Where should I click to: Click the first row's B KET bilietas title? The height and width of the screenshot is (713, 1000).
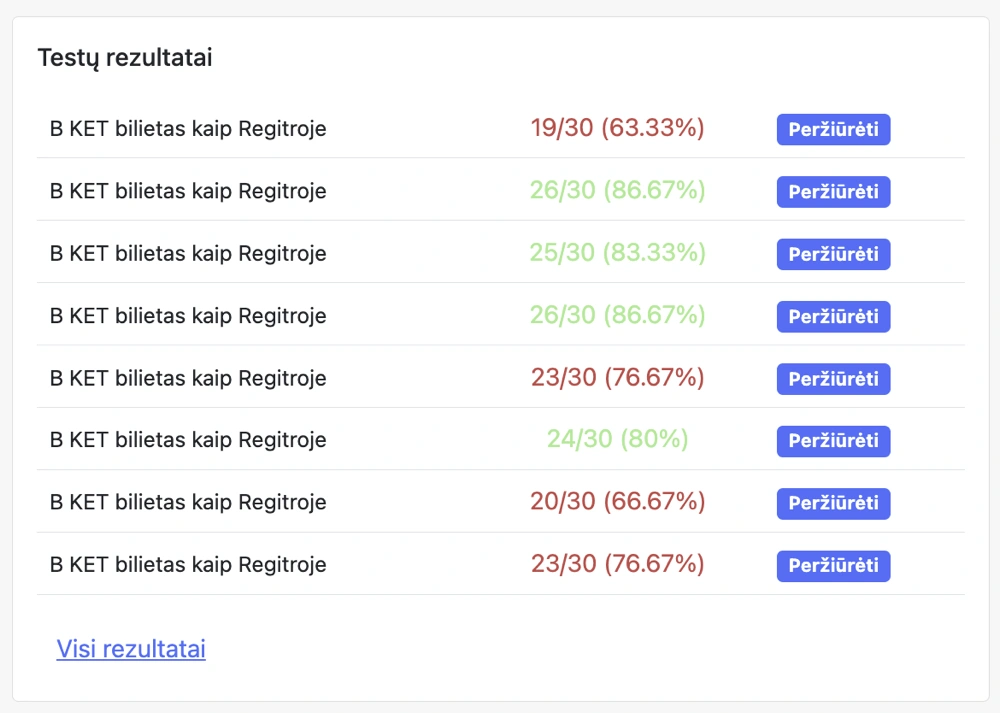[188, 129]
